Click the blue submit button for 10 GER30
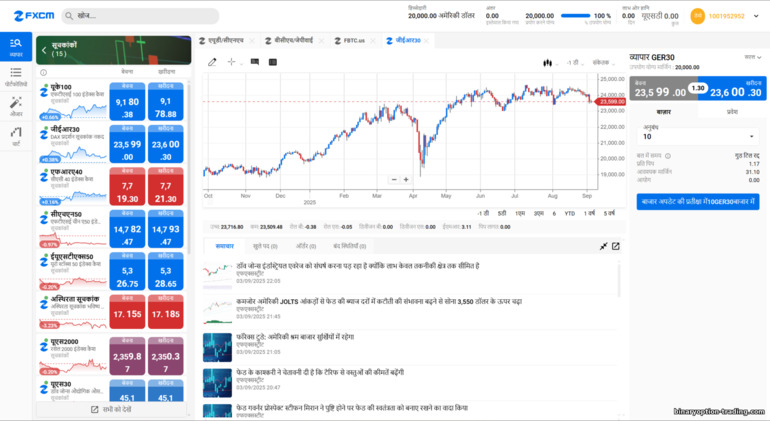770x421 pixels. [698, 201]
